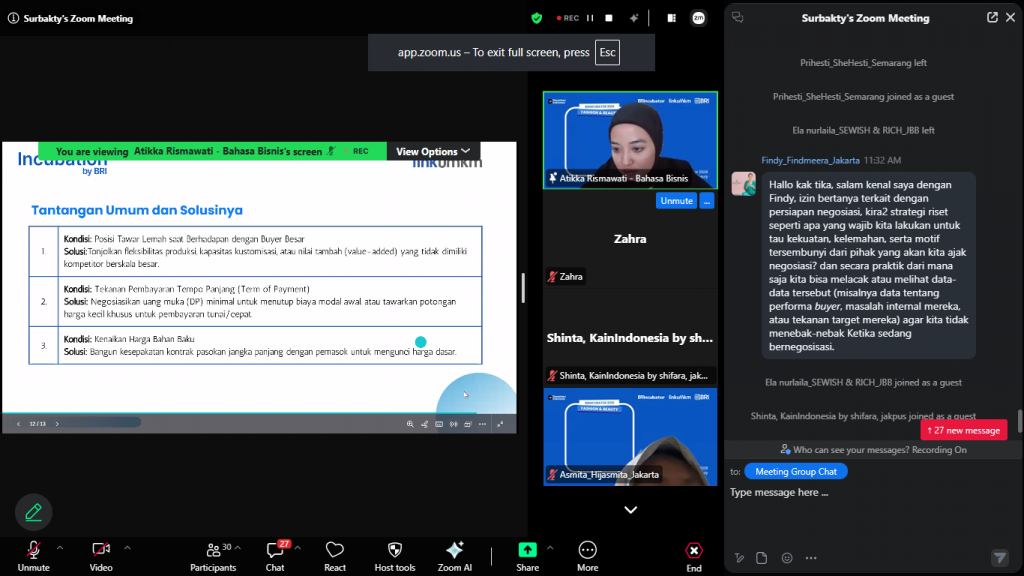Jump to the 27 new messages
The width and height of the screenshot is (1024, 576).
(963, 430)
